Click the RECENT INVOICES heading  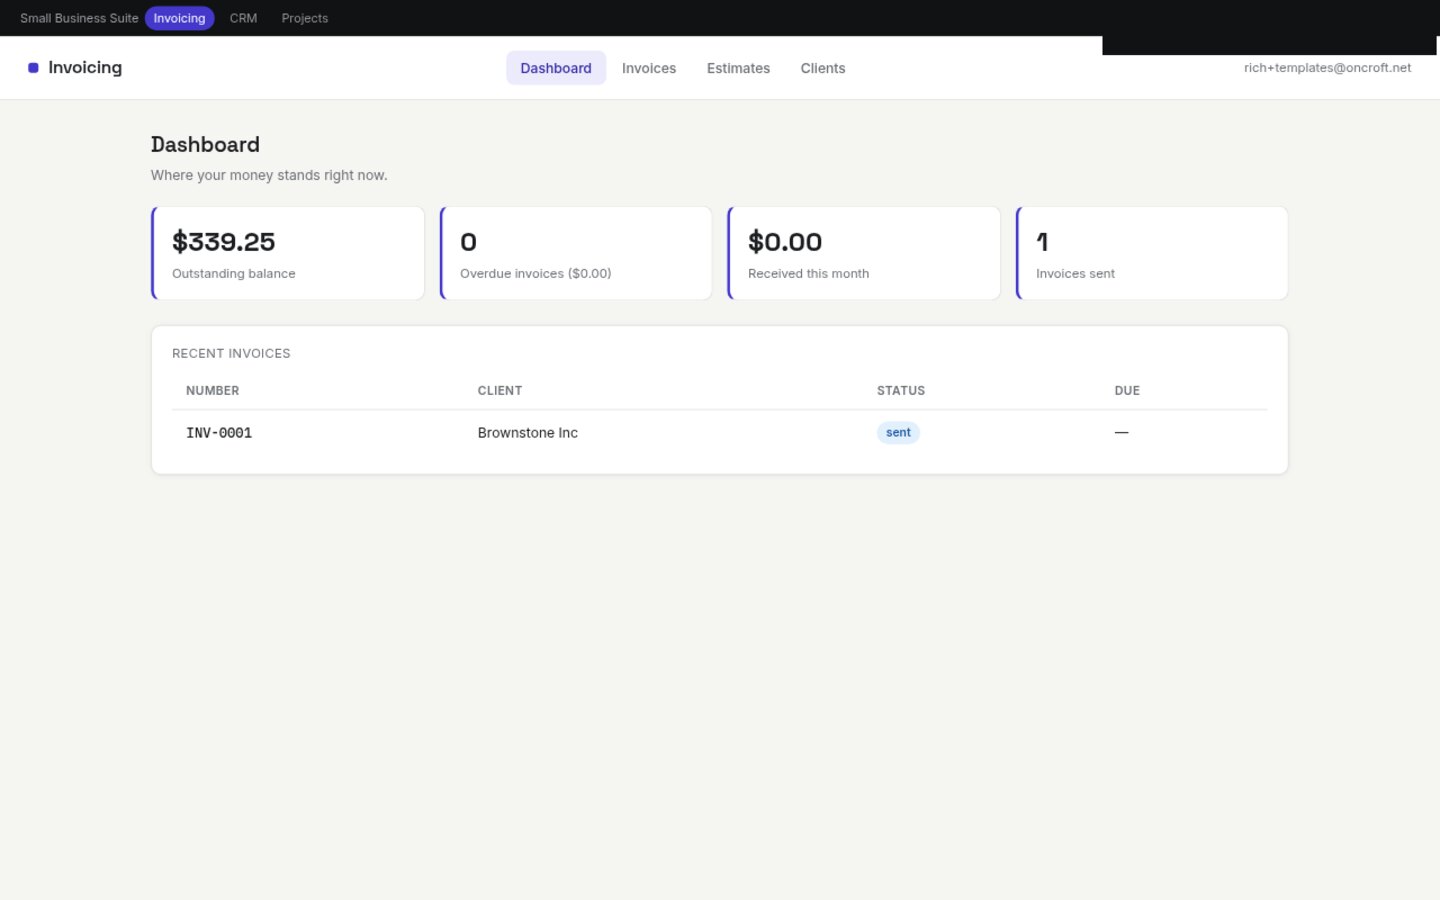[231, 353]
